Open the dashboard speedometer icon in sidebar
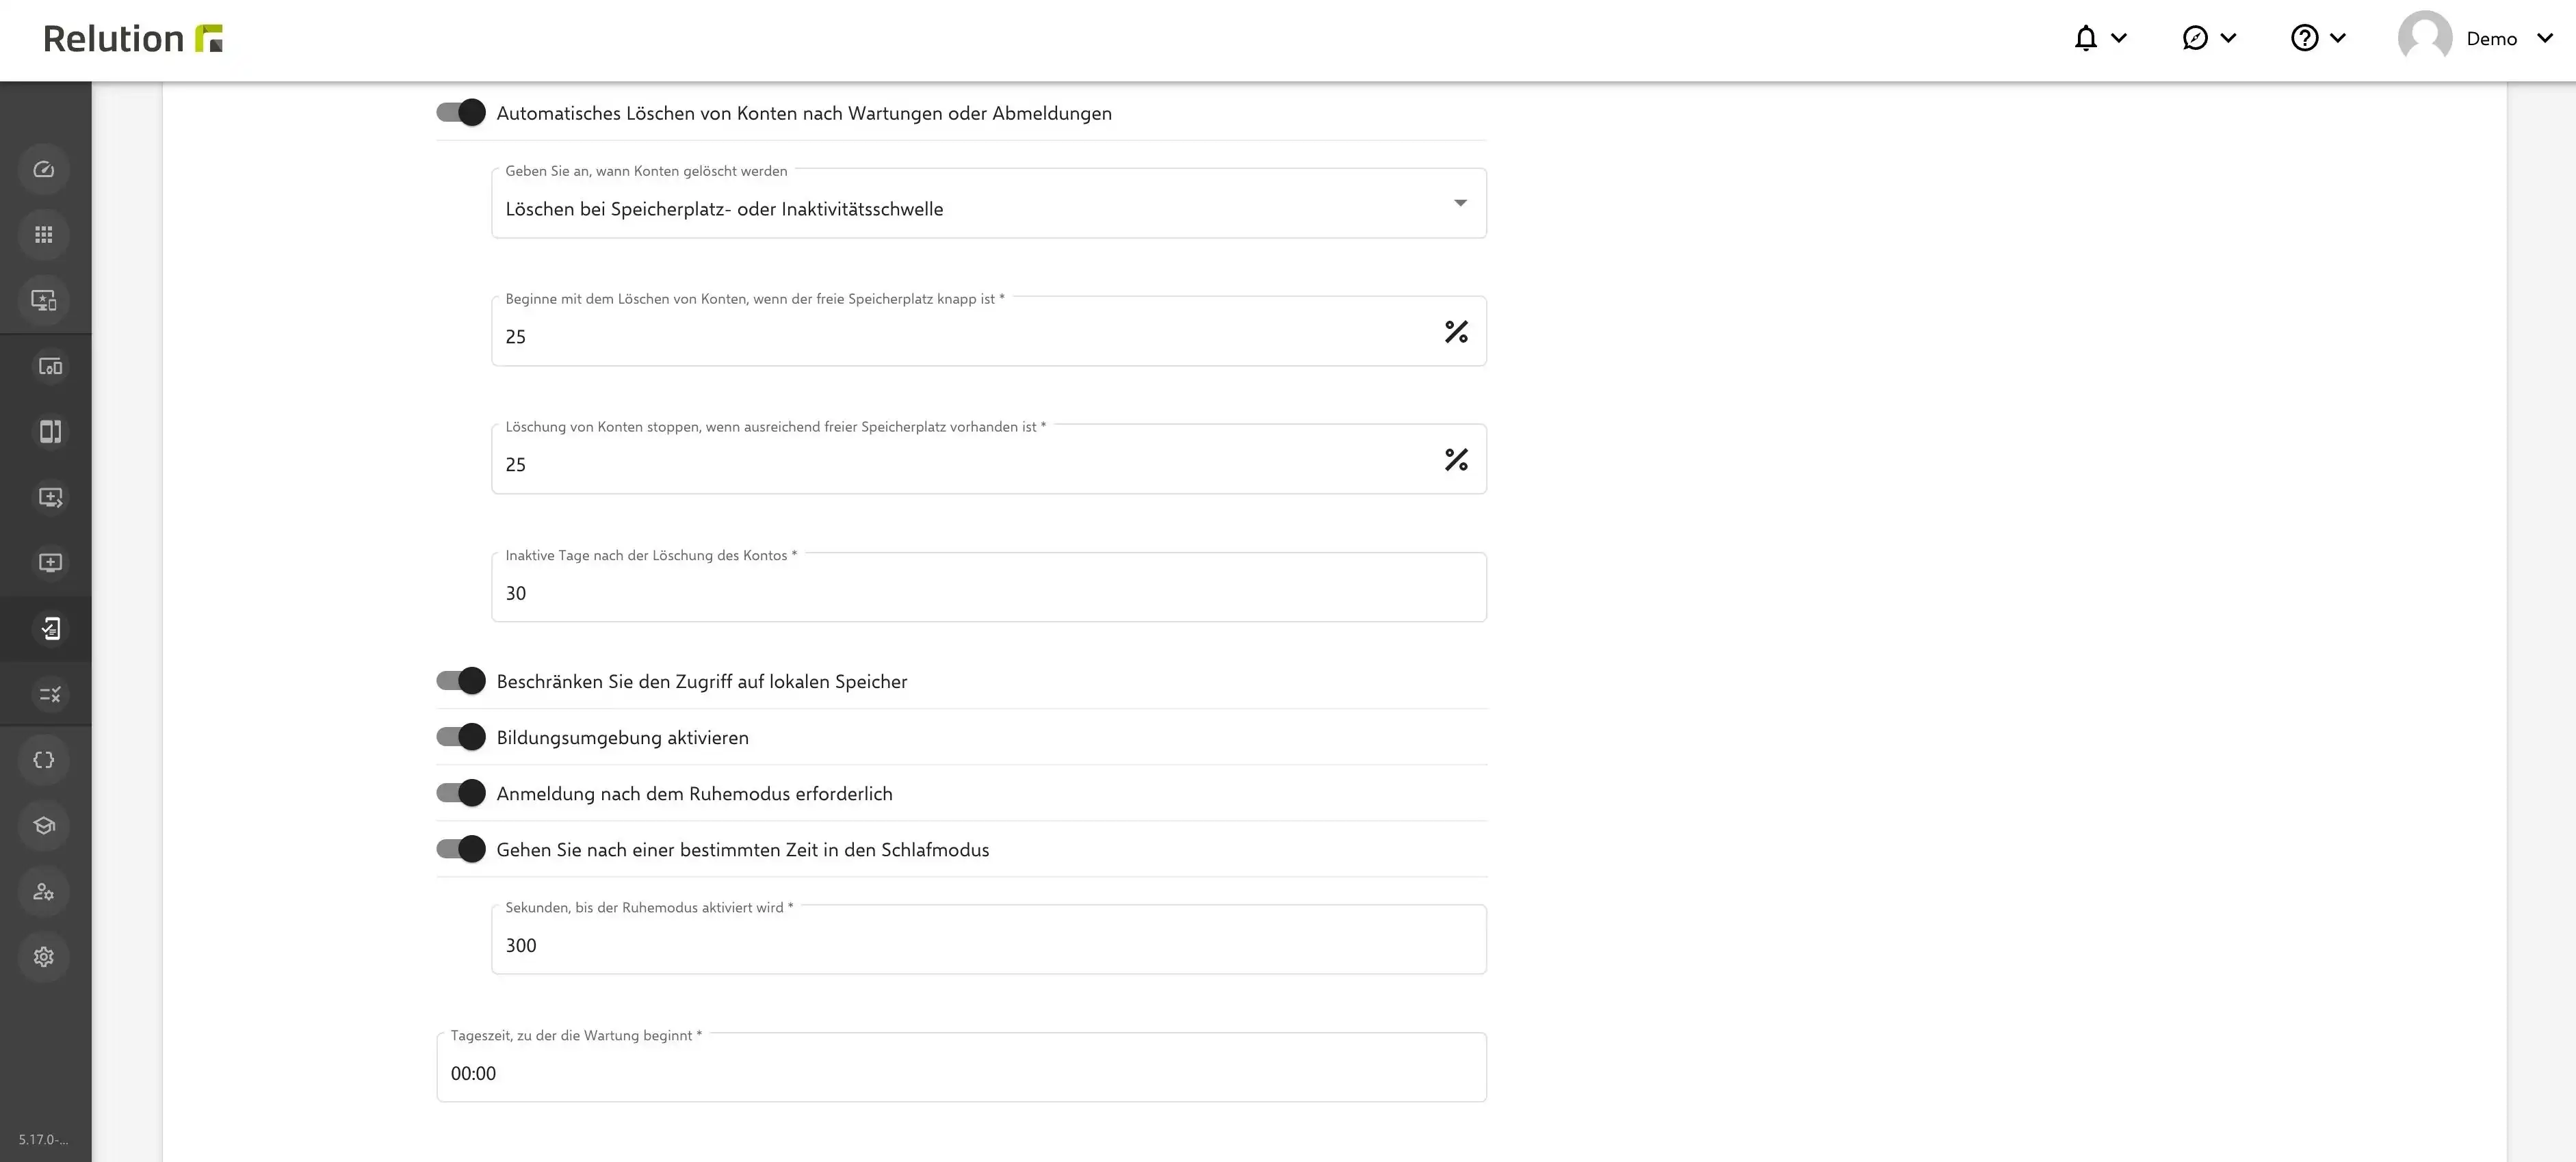Viewport: 2576px width, 1162px height. (44, 169)
